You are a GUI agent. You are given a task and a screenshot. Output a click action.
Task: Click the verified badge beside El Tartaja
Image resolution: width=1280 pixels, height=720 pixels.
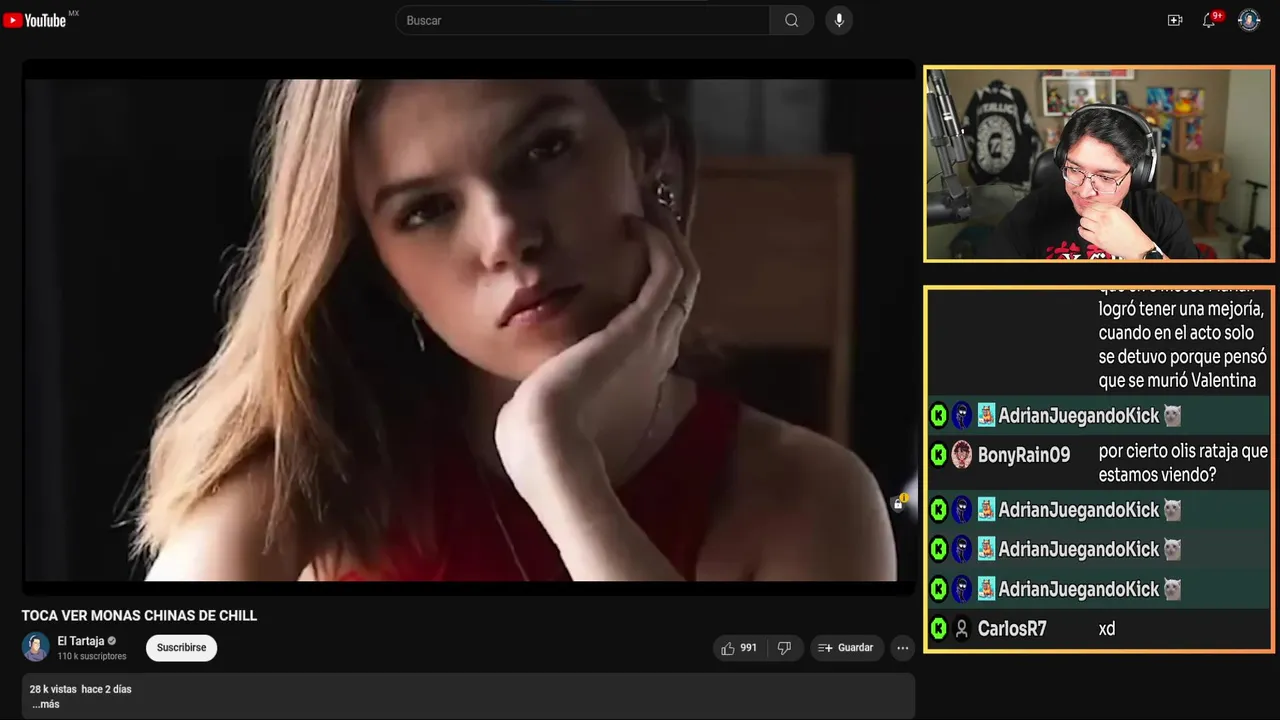(x=112, y=641)
